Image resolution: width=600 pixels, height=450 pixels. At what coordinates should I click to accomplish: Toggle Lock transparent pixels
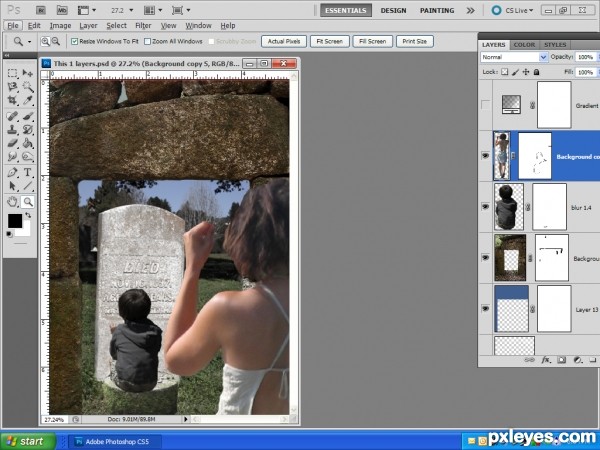tap(505, 72)
